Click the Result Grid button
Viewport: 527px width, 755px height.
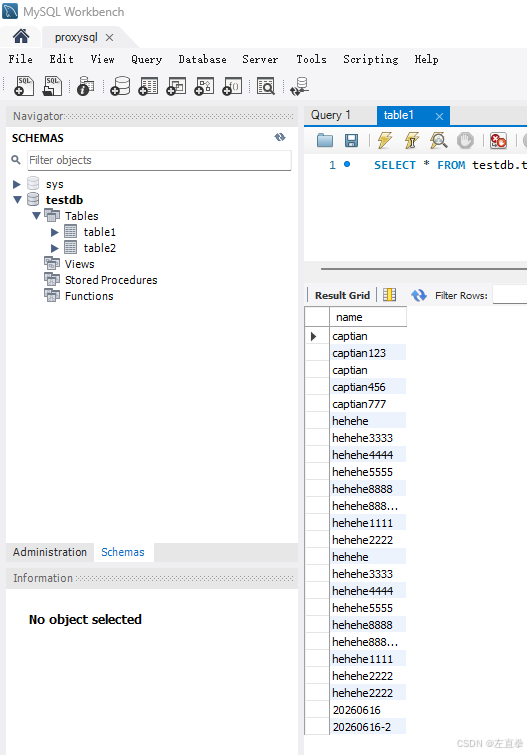point(342,295)
